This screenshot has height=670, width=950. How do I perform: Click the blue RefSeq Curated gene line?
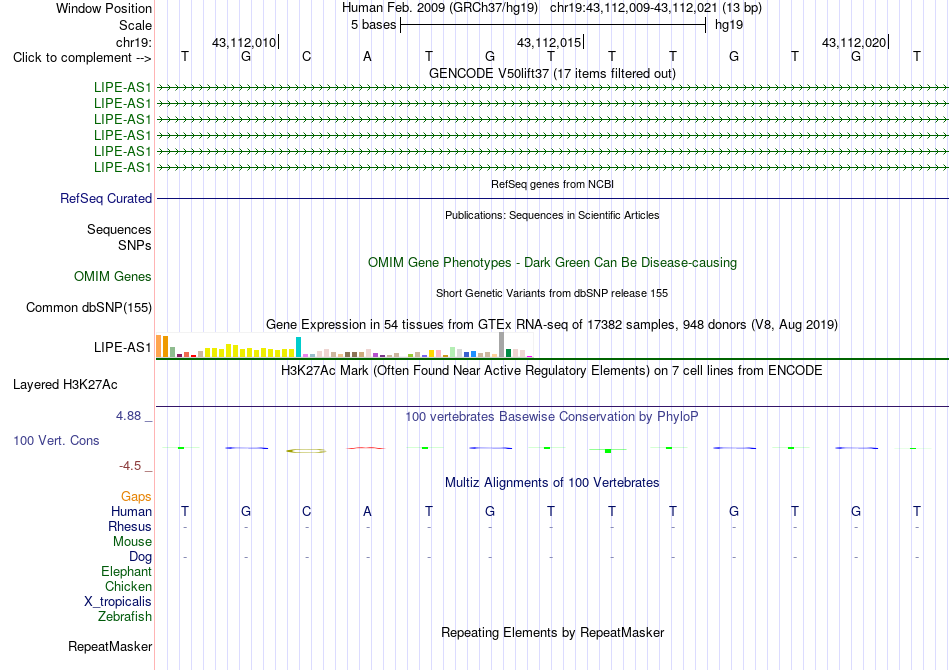click(552, 198)
